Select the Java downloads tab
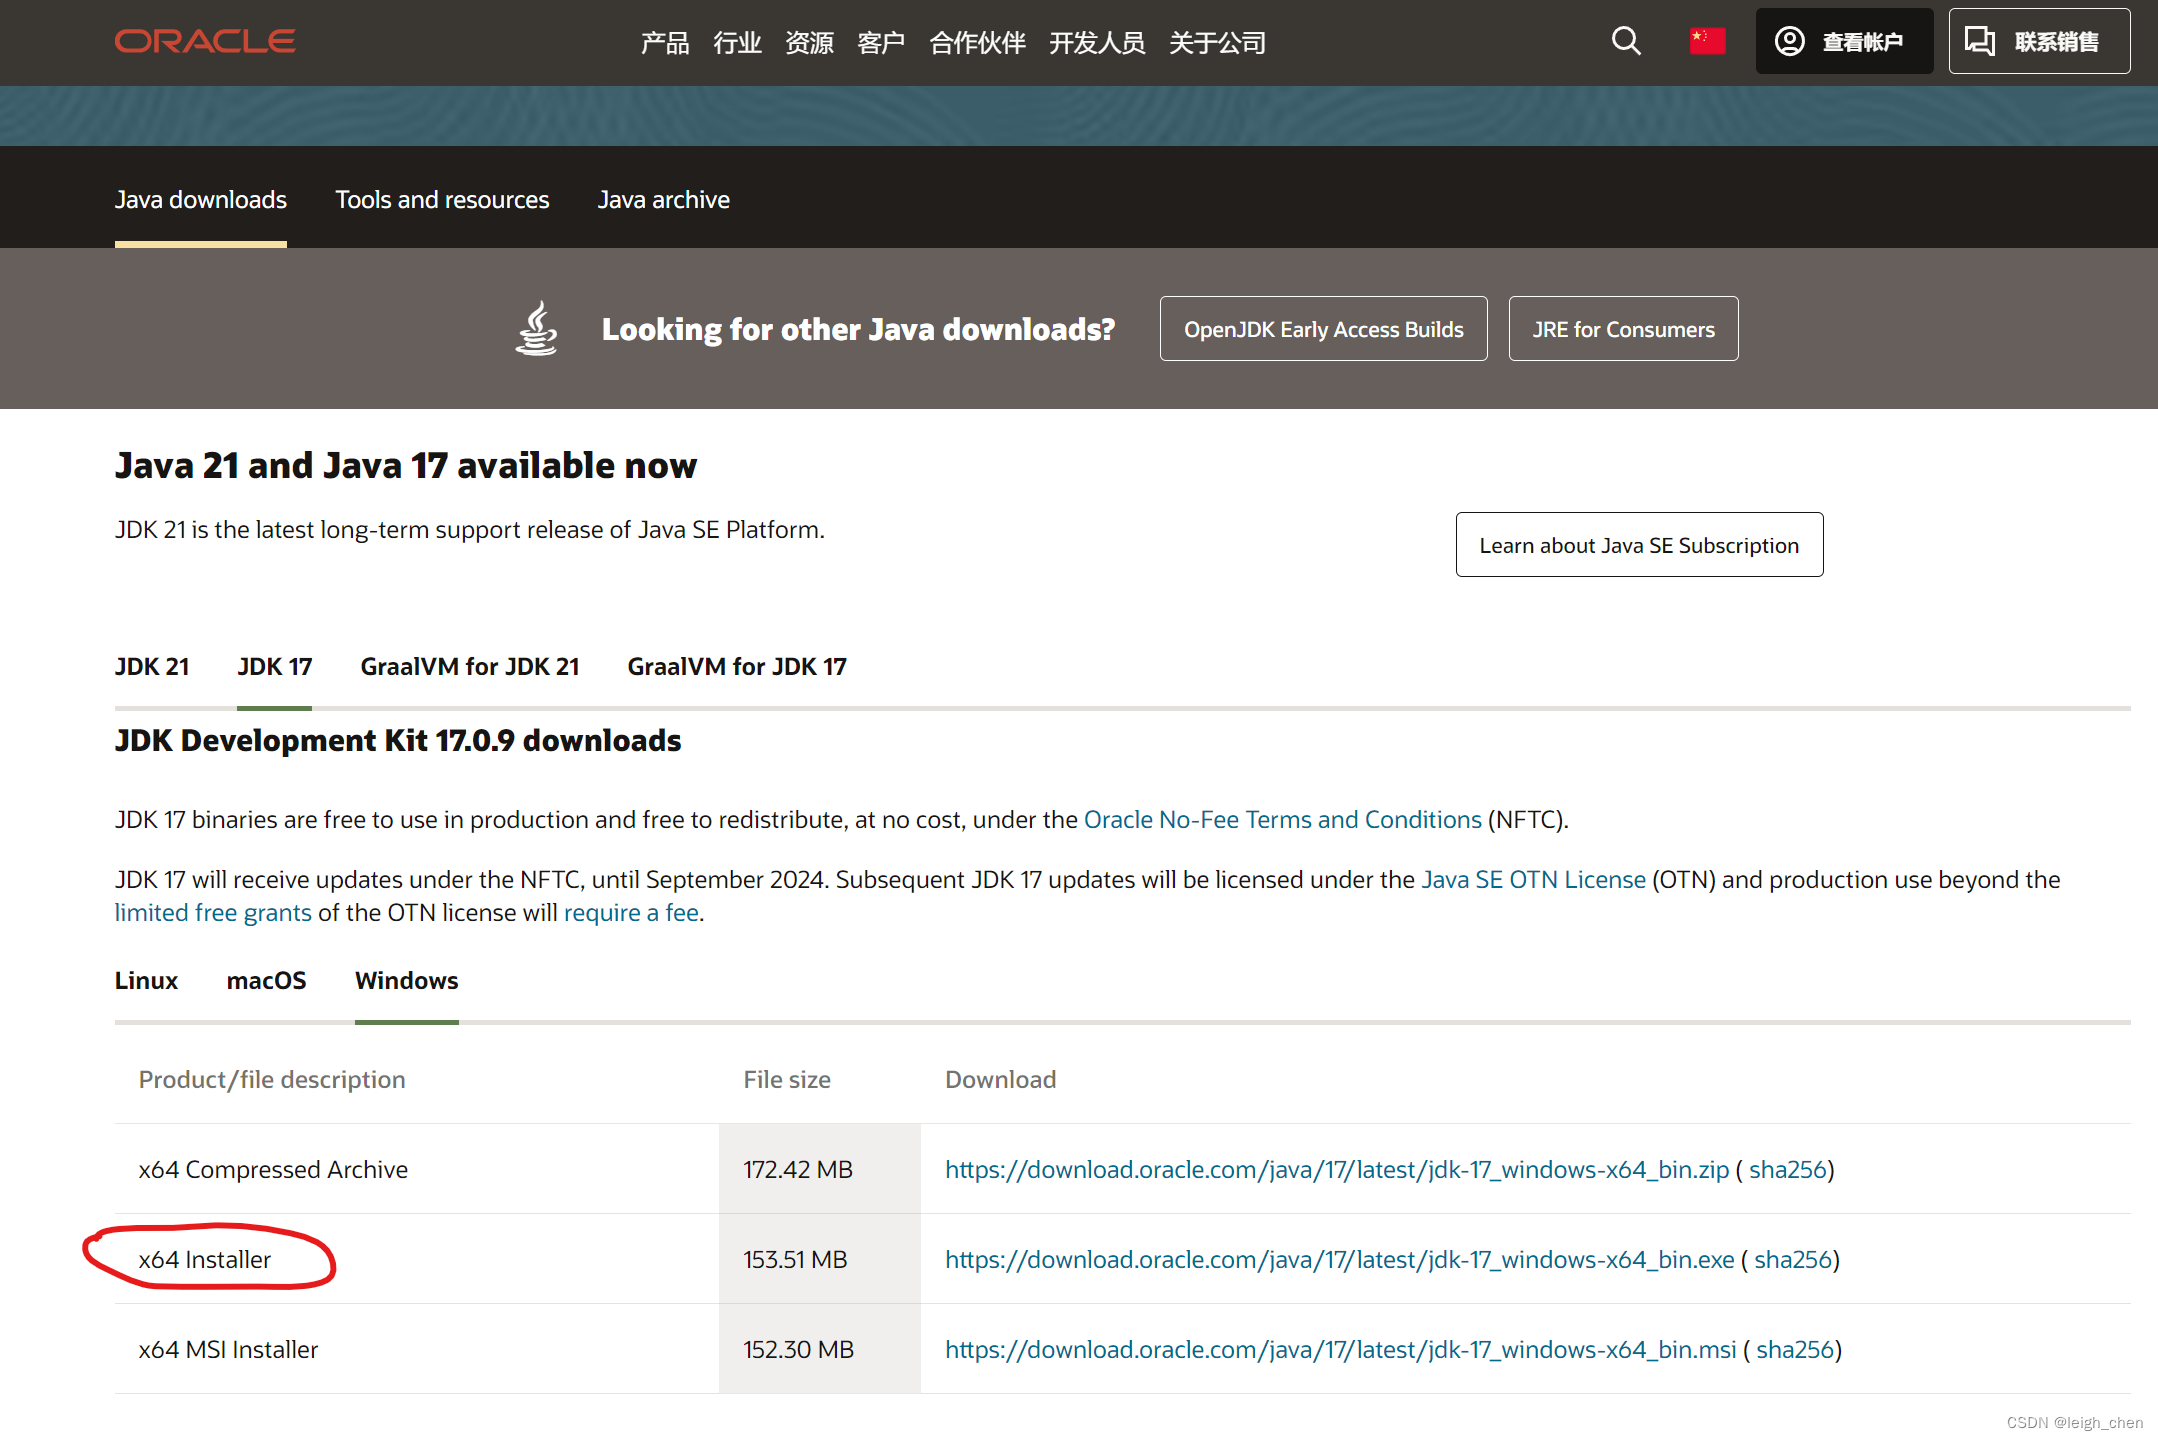Viewport: 2158px width, 1441px height. coord(201,199)
